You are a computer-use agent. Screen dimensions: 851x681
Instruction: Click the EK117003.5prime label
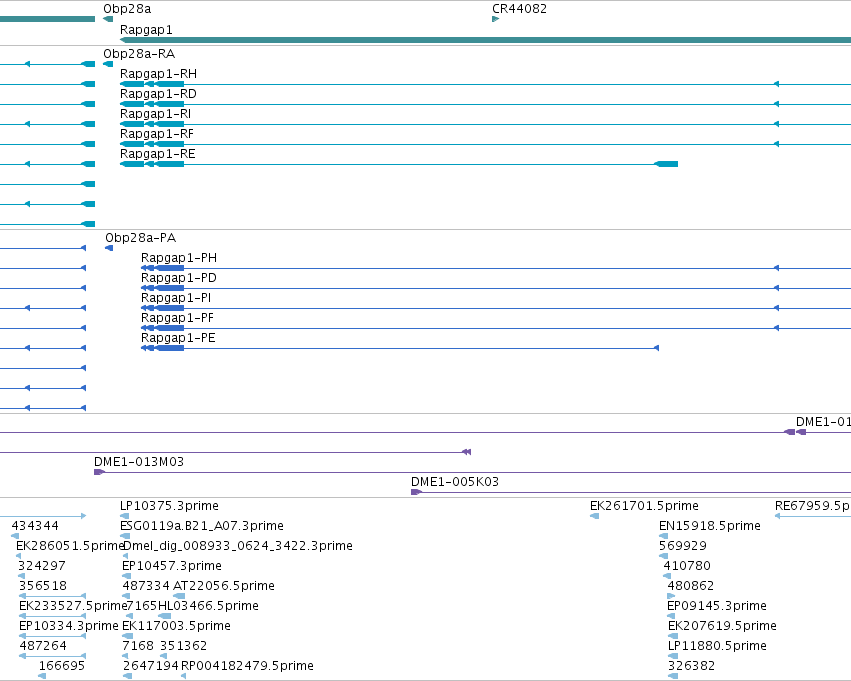176,627
